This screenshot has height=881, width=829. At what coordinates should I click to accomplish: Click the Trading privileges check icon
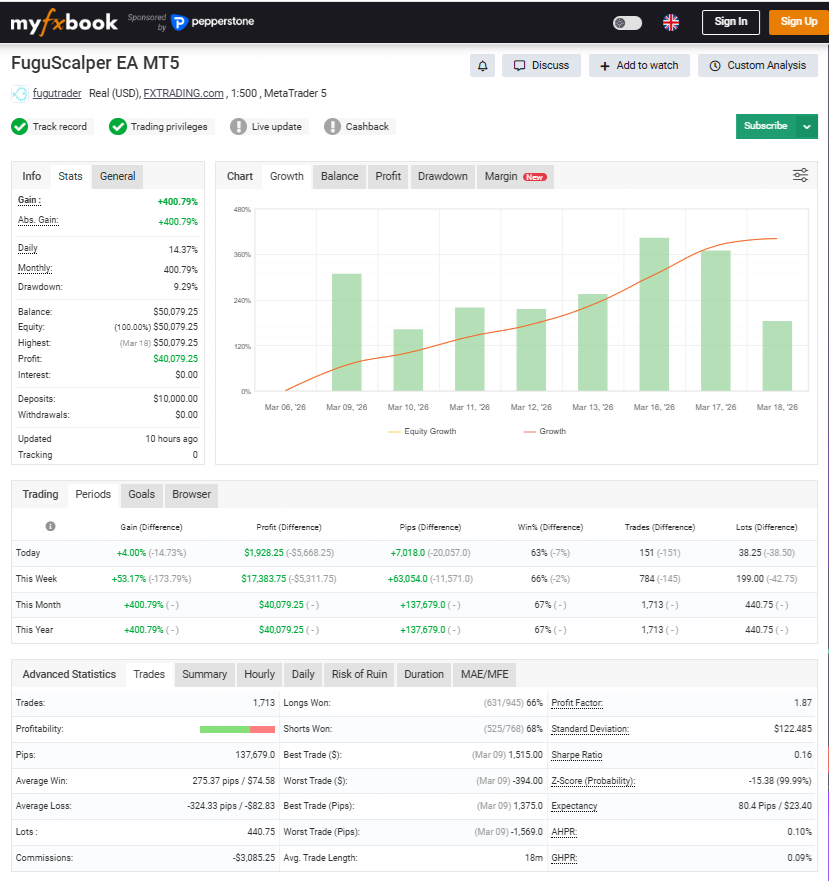pyautogui.click(x=117, y=126)
